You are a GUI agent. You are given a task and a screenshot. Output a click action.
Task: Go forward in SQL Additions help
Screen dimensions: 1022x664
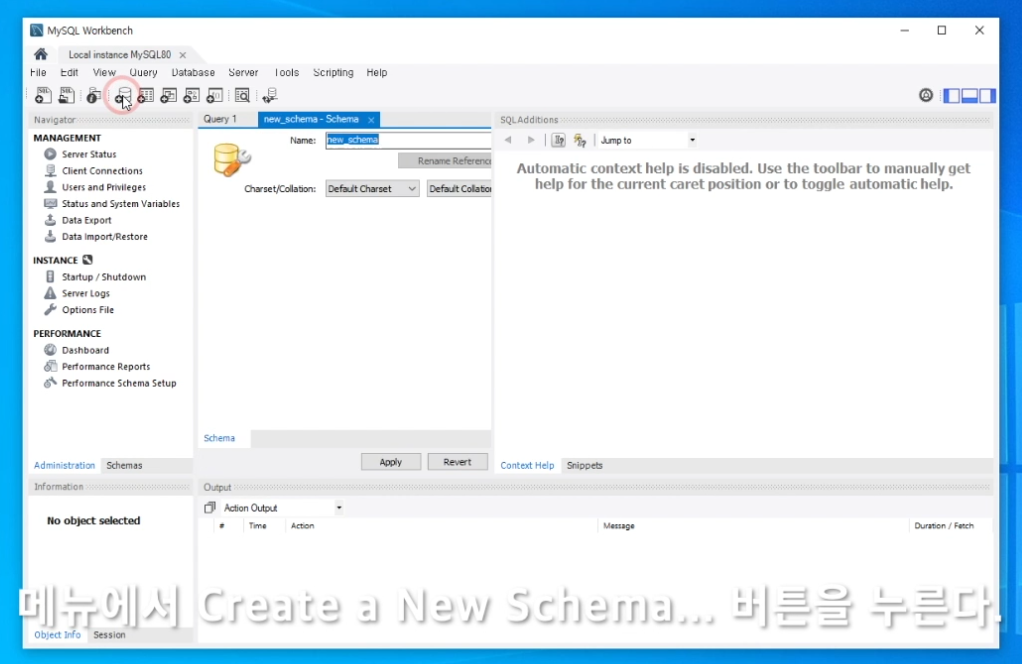coord(531,140)
